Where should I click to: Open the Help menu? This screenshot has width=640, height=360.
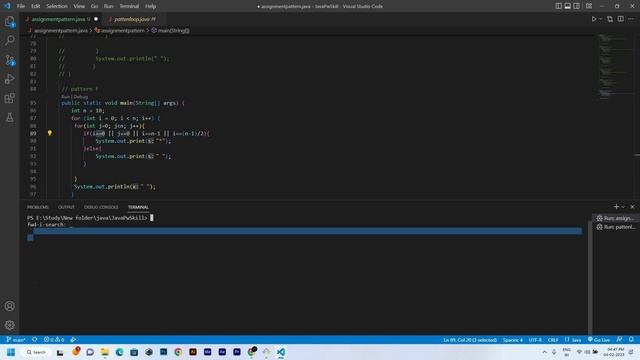151,6
